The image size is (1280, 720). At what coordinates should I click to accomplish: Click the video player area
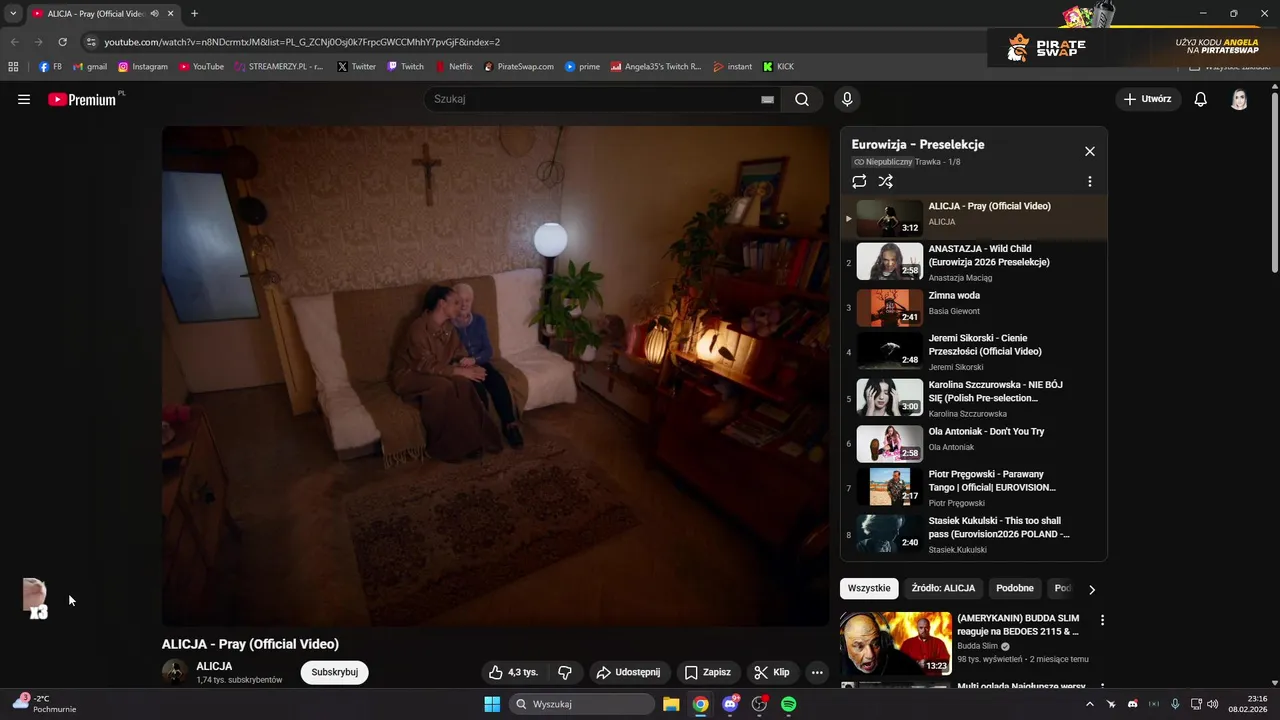pyautogui.click(x=495, y=376)
